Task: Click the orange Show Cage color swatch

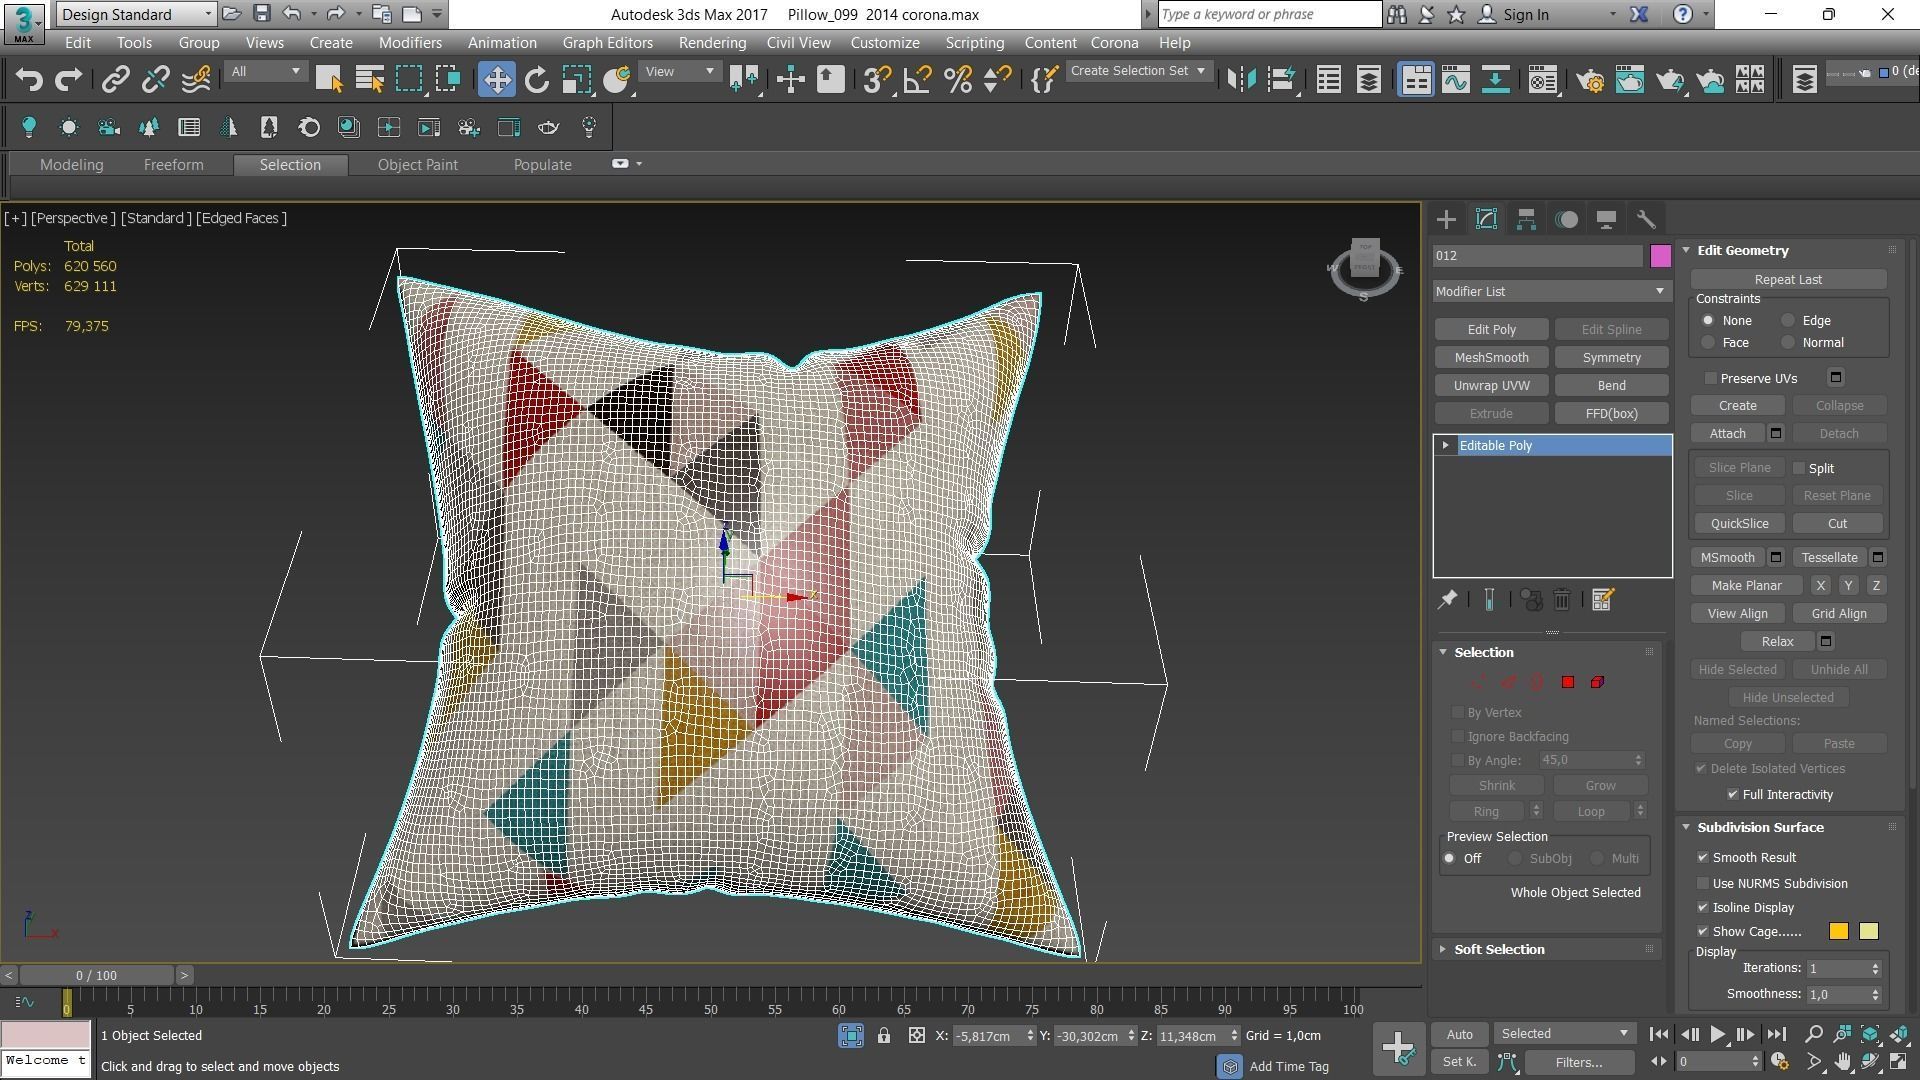Action: [1838, 932]
